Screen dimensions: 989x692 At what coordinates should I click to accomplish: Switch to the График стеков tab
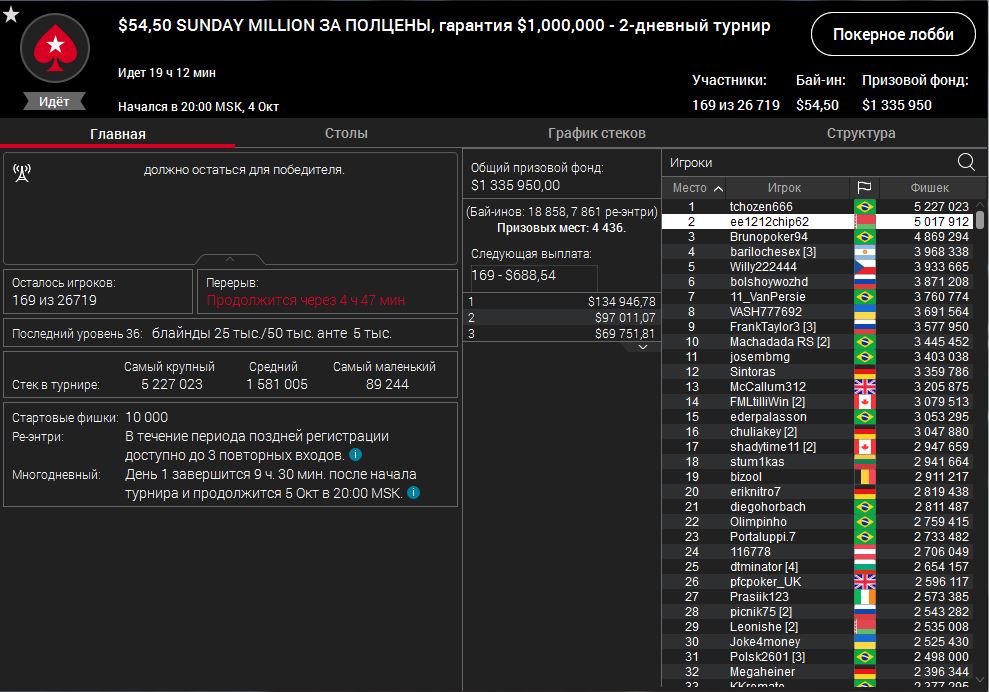(x=597, y=133)
